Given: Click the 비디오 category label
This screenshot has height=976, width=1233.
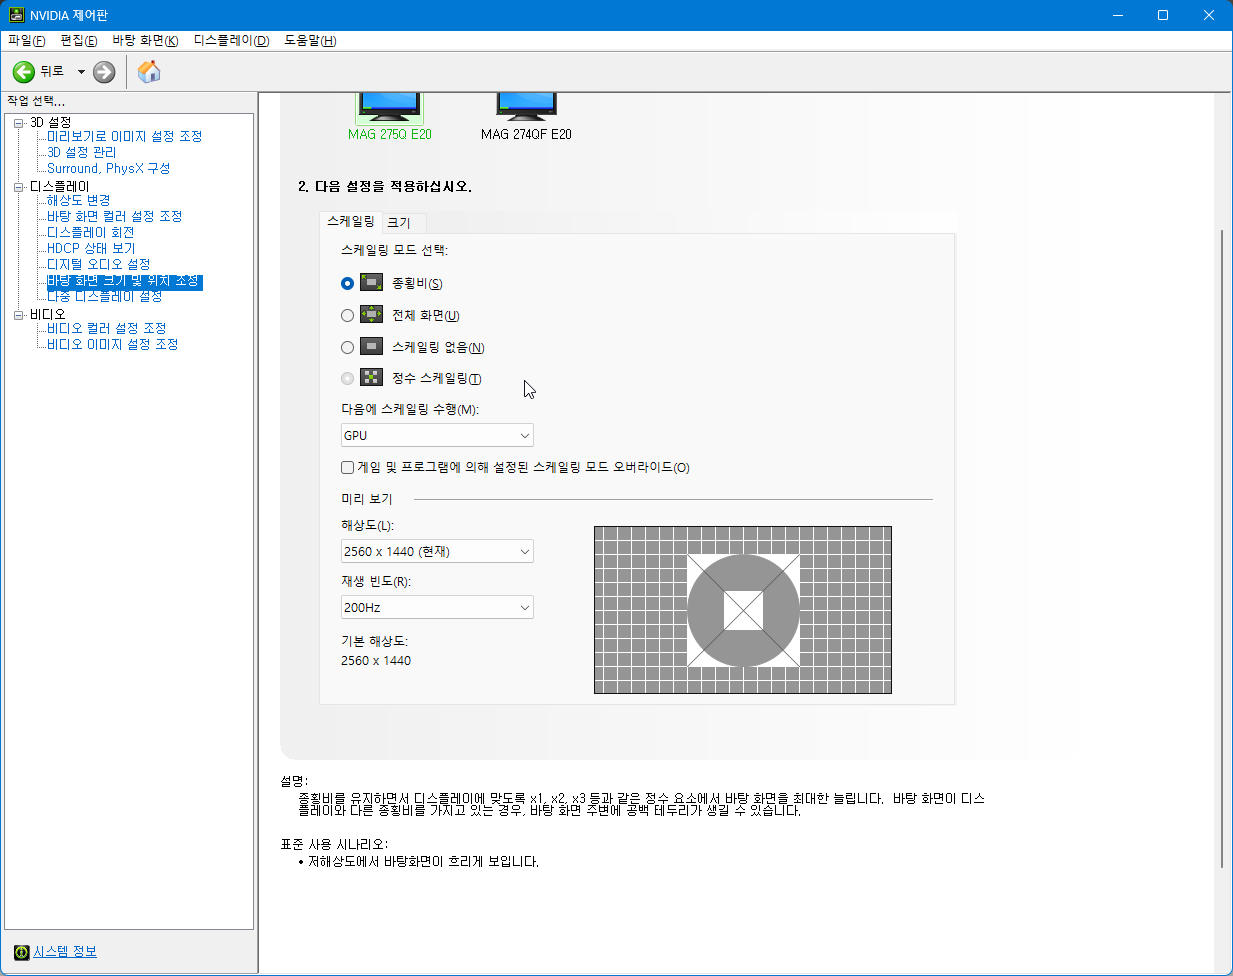Looking at the screenshot, I should point(47,314).
